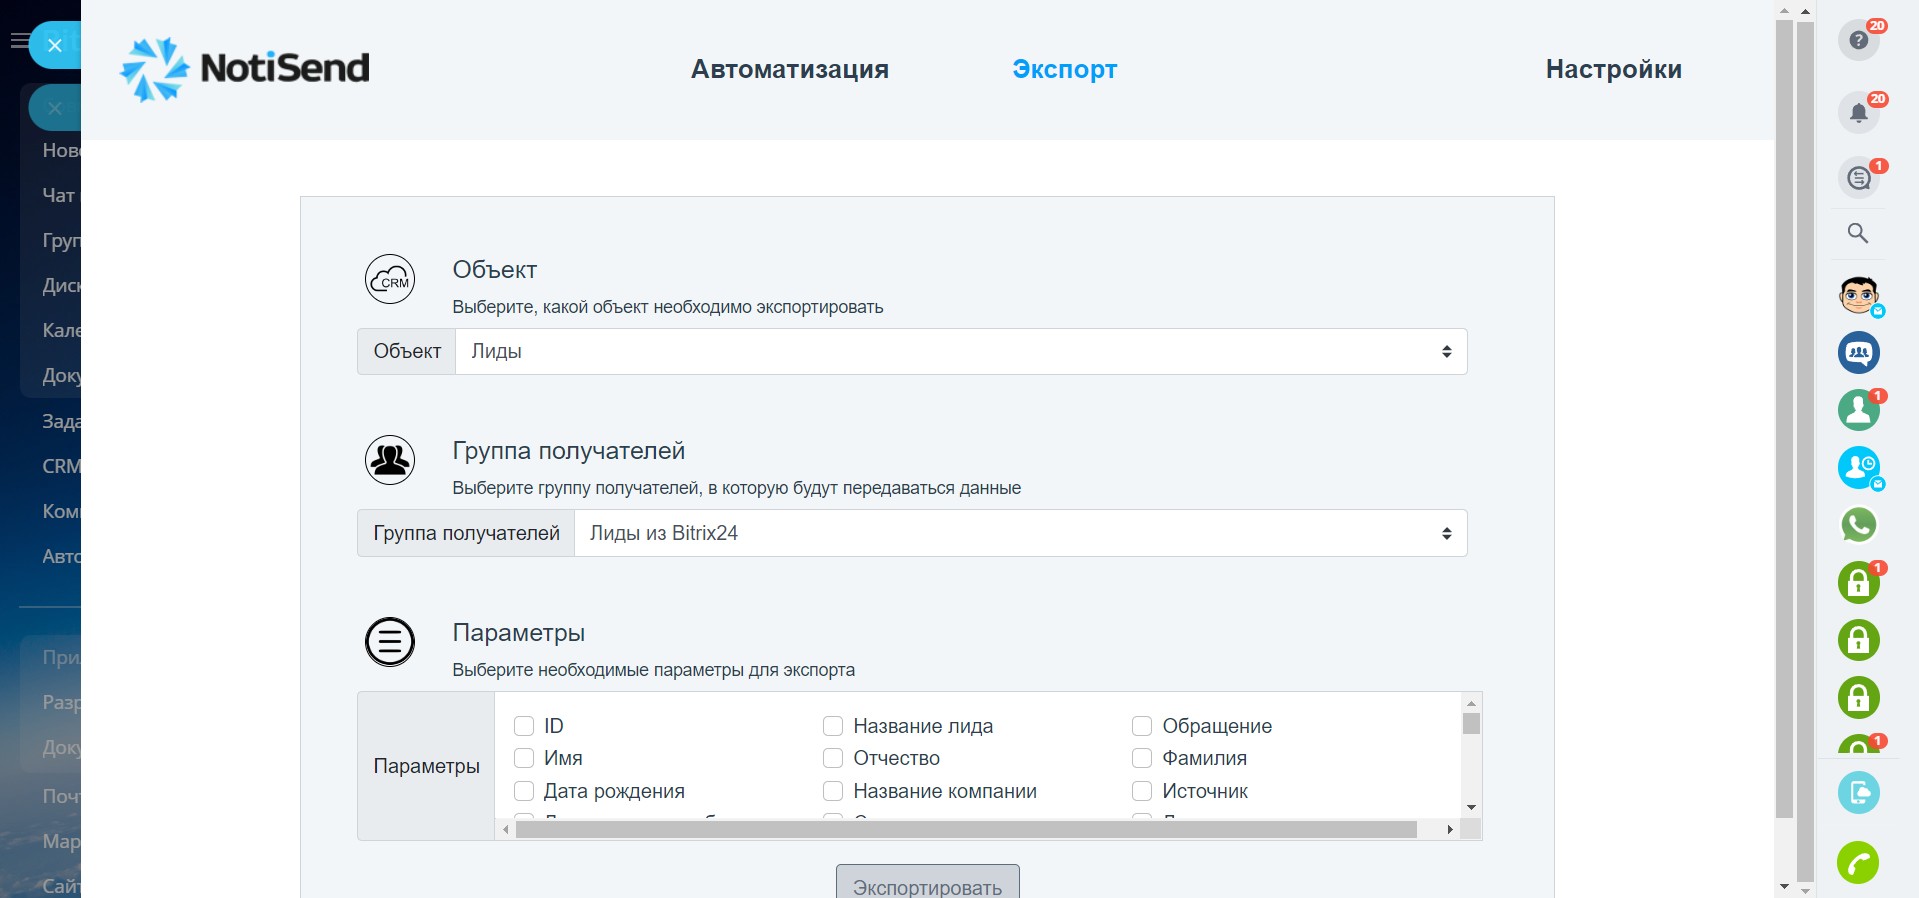Open the chat messages icon in sidebar
The width and height of the screenshot is (1919, 898).
pyautogui.click(x=1858, y=179)
